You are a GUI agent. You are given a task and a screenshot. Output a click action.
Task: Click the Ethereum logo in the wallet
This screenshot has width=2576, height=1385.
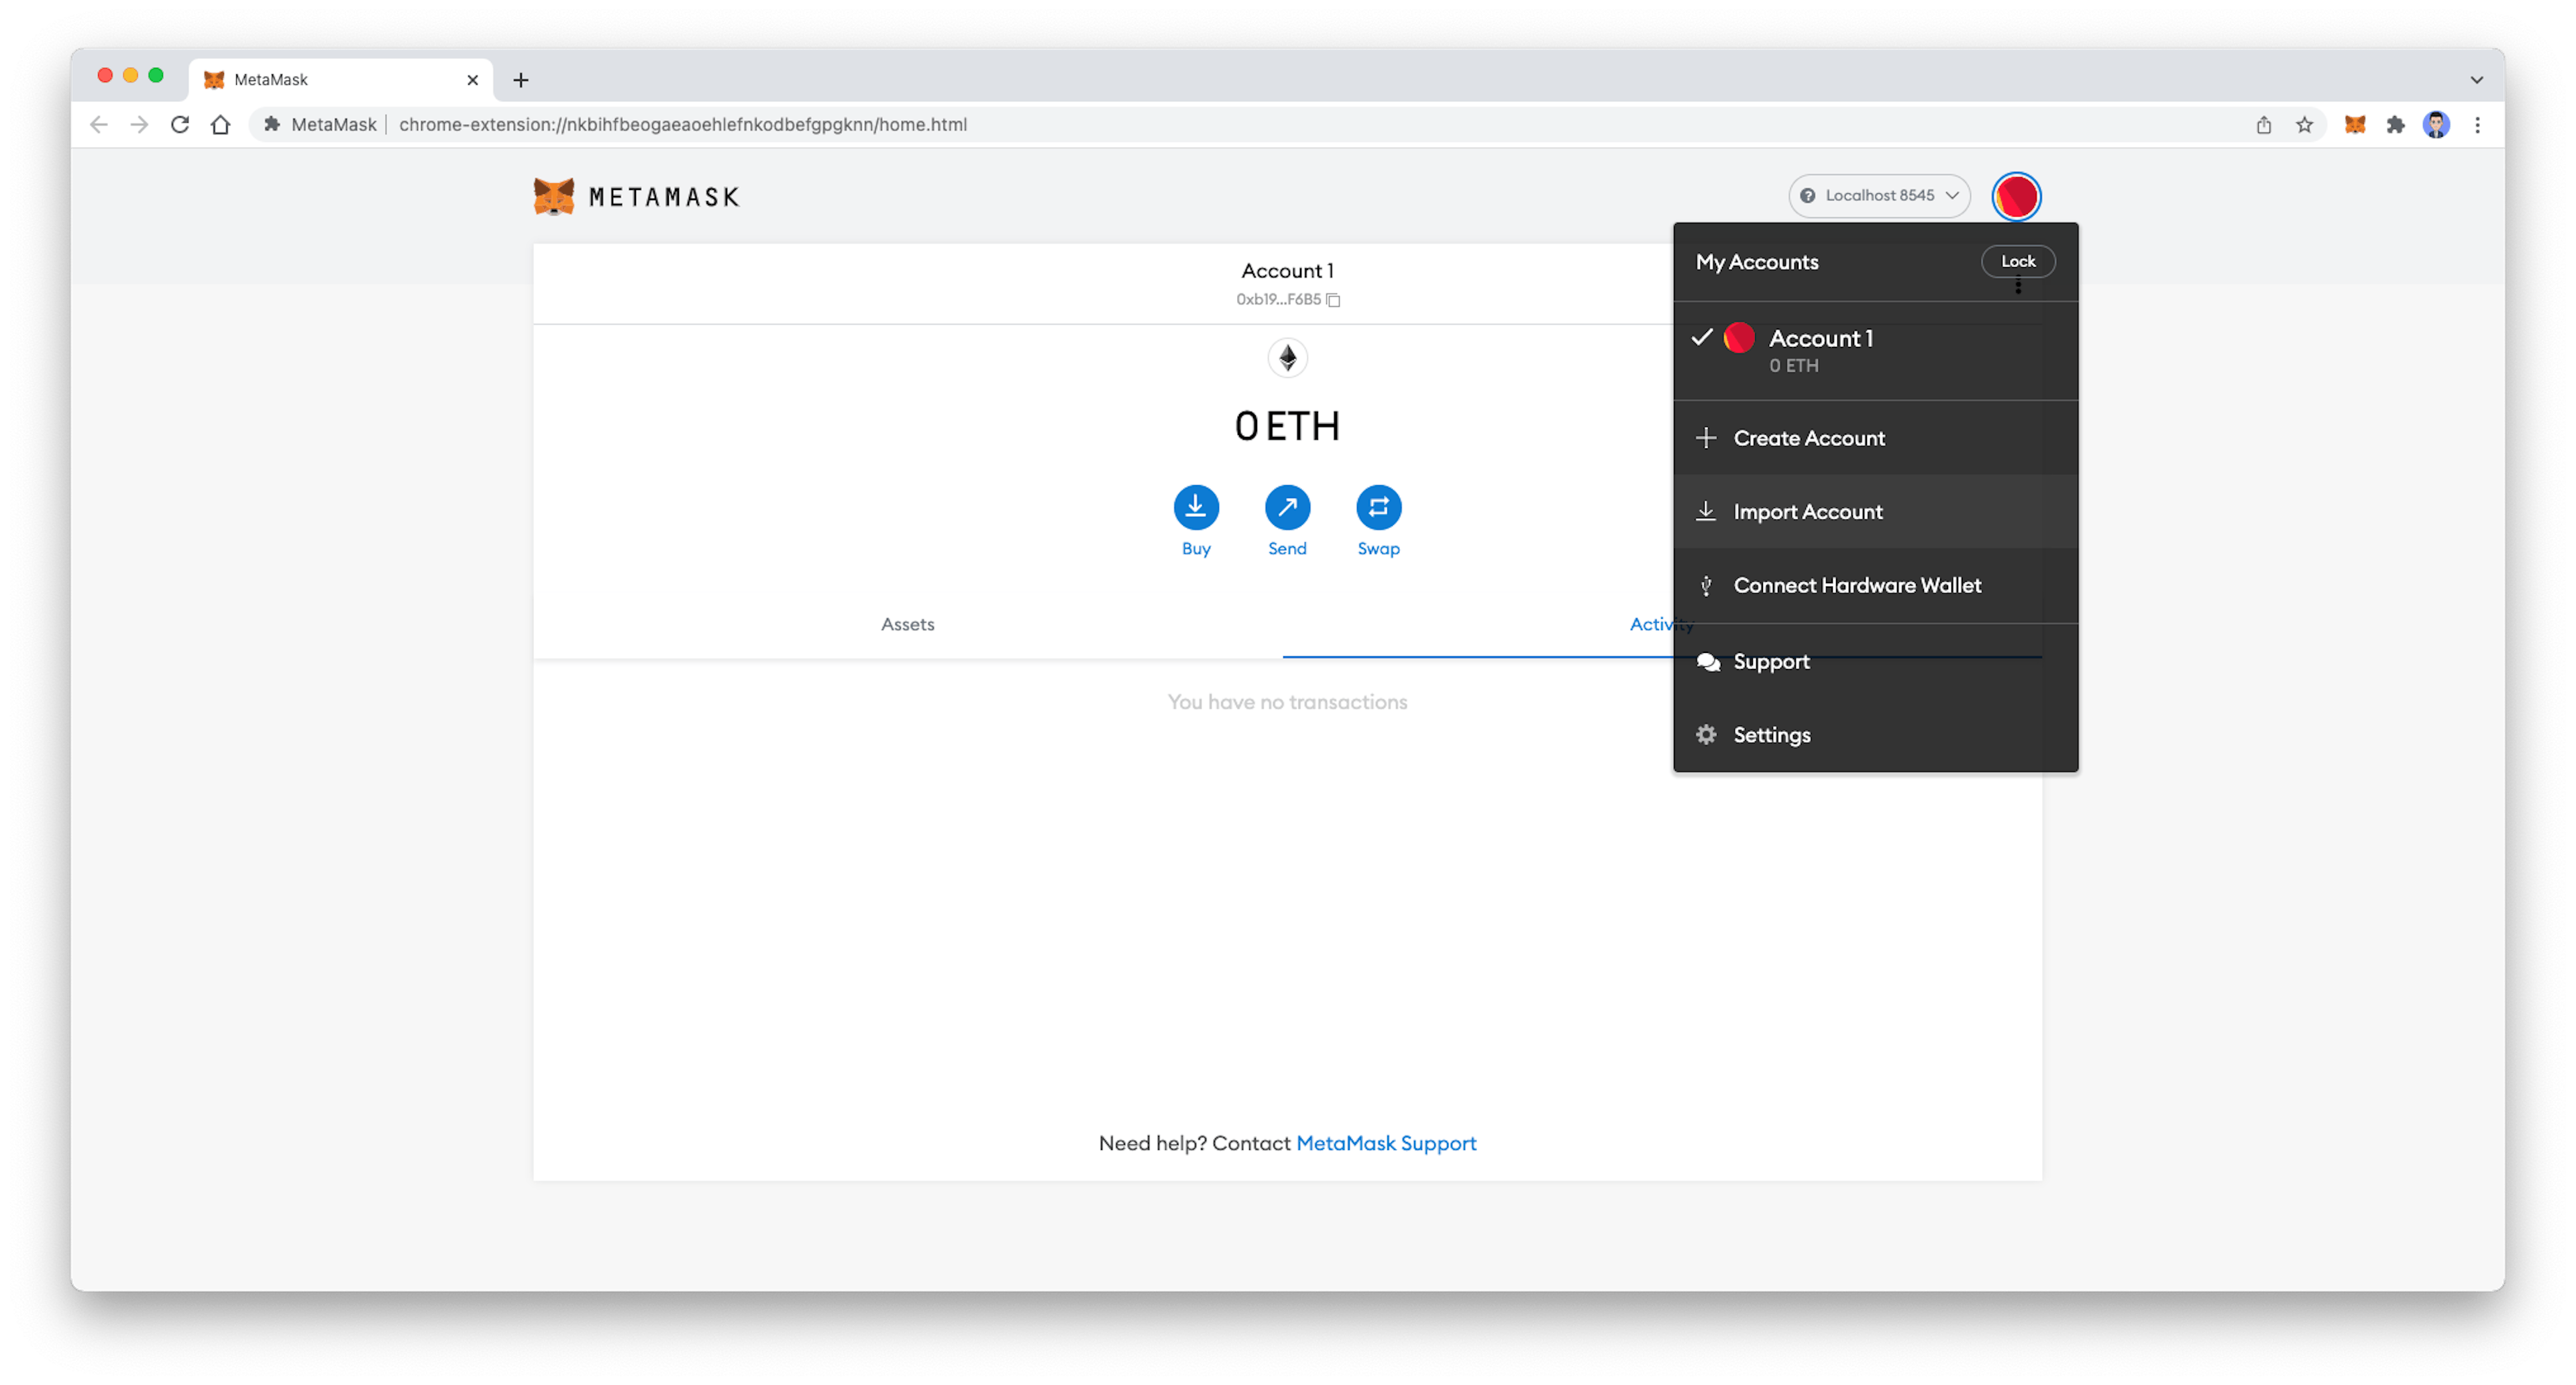click(1287, 358)
